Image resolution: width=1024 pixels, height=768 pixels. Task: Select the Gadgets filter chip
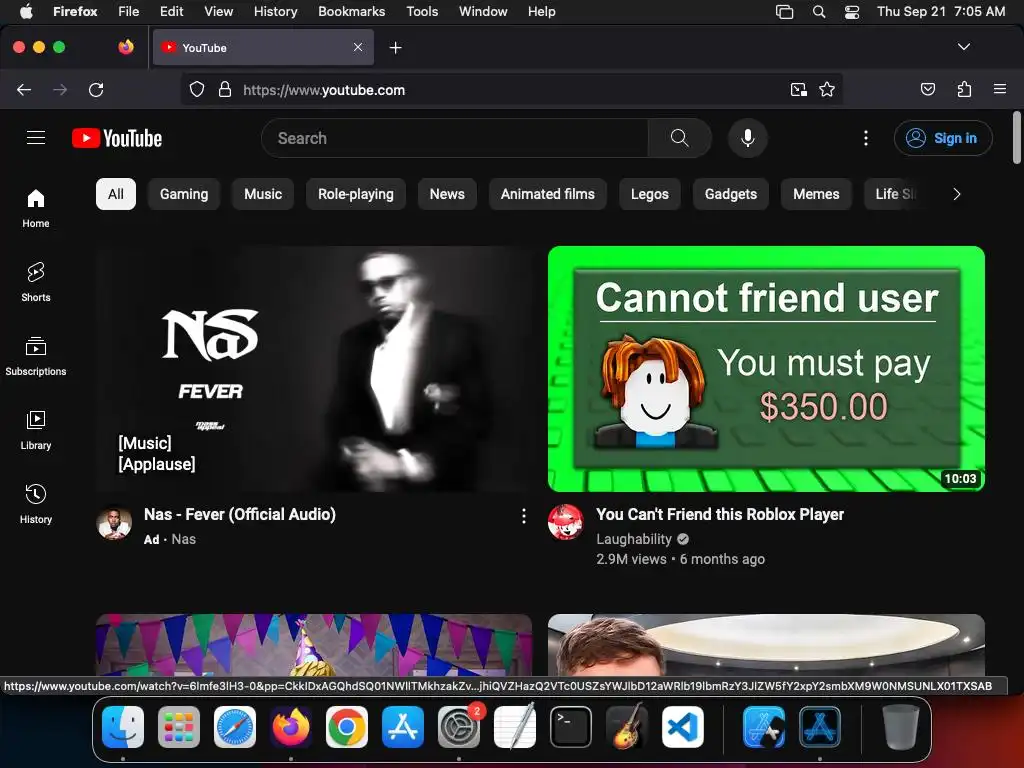click(731, 194)
